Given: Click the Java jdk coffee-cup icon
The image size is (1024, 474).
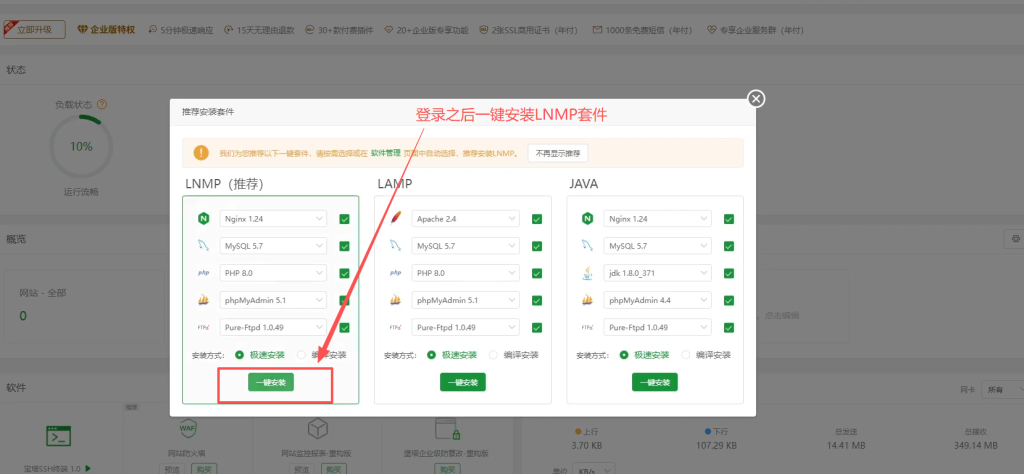Looking at the screenshot, I should coord(587,273).
